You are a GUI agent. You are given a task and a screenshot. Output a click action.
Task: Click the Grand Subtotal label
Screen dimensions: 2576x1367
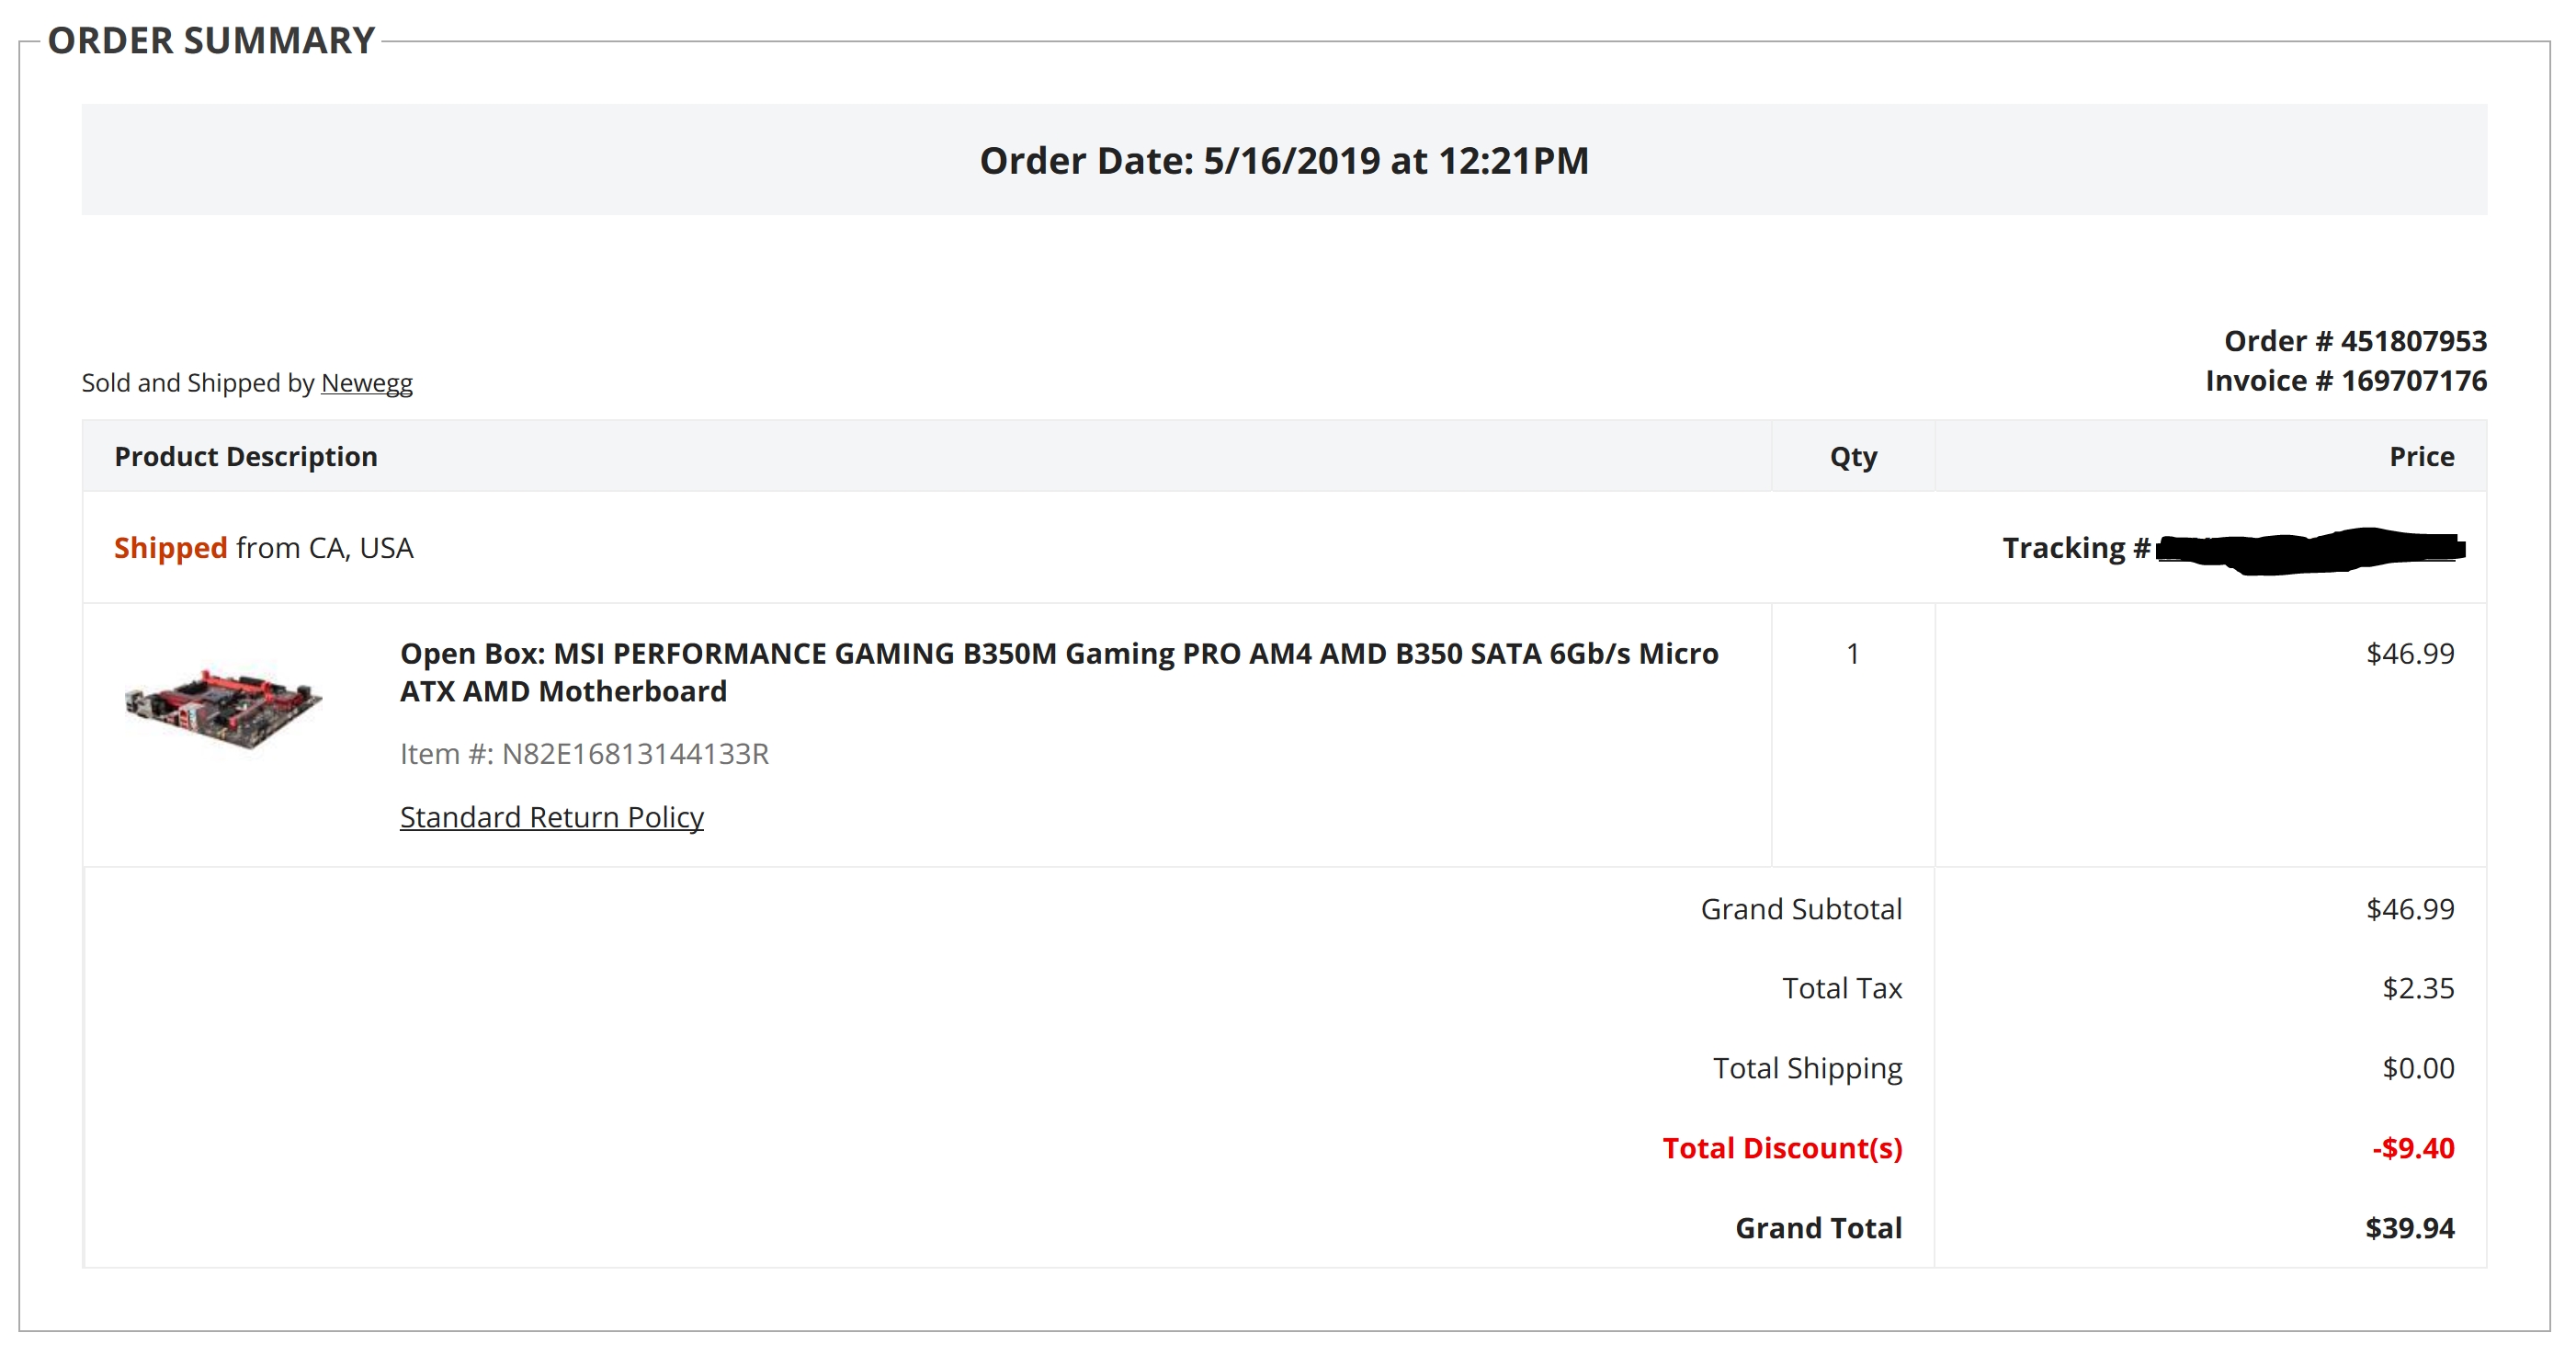pyautogui.click(x=1802, y=908)
